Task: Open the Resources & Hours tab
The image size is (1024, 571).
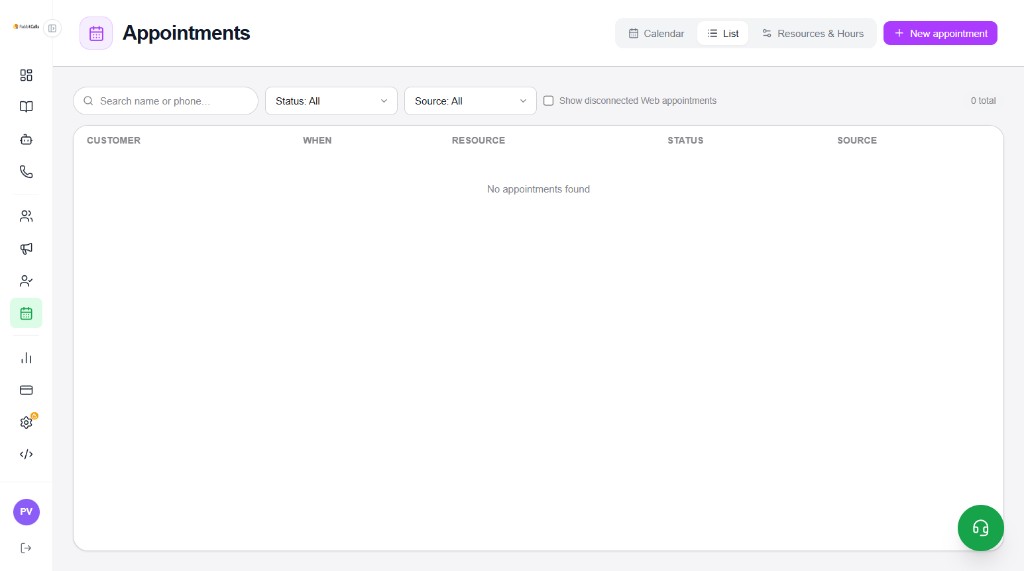Action: click(x=812, y=33)
